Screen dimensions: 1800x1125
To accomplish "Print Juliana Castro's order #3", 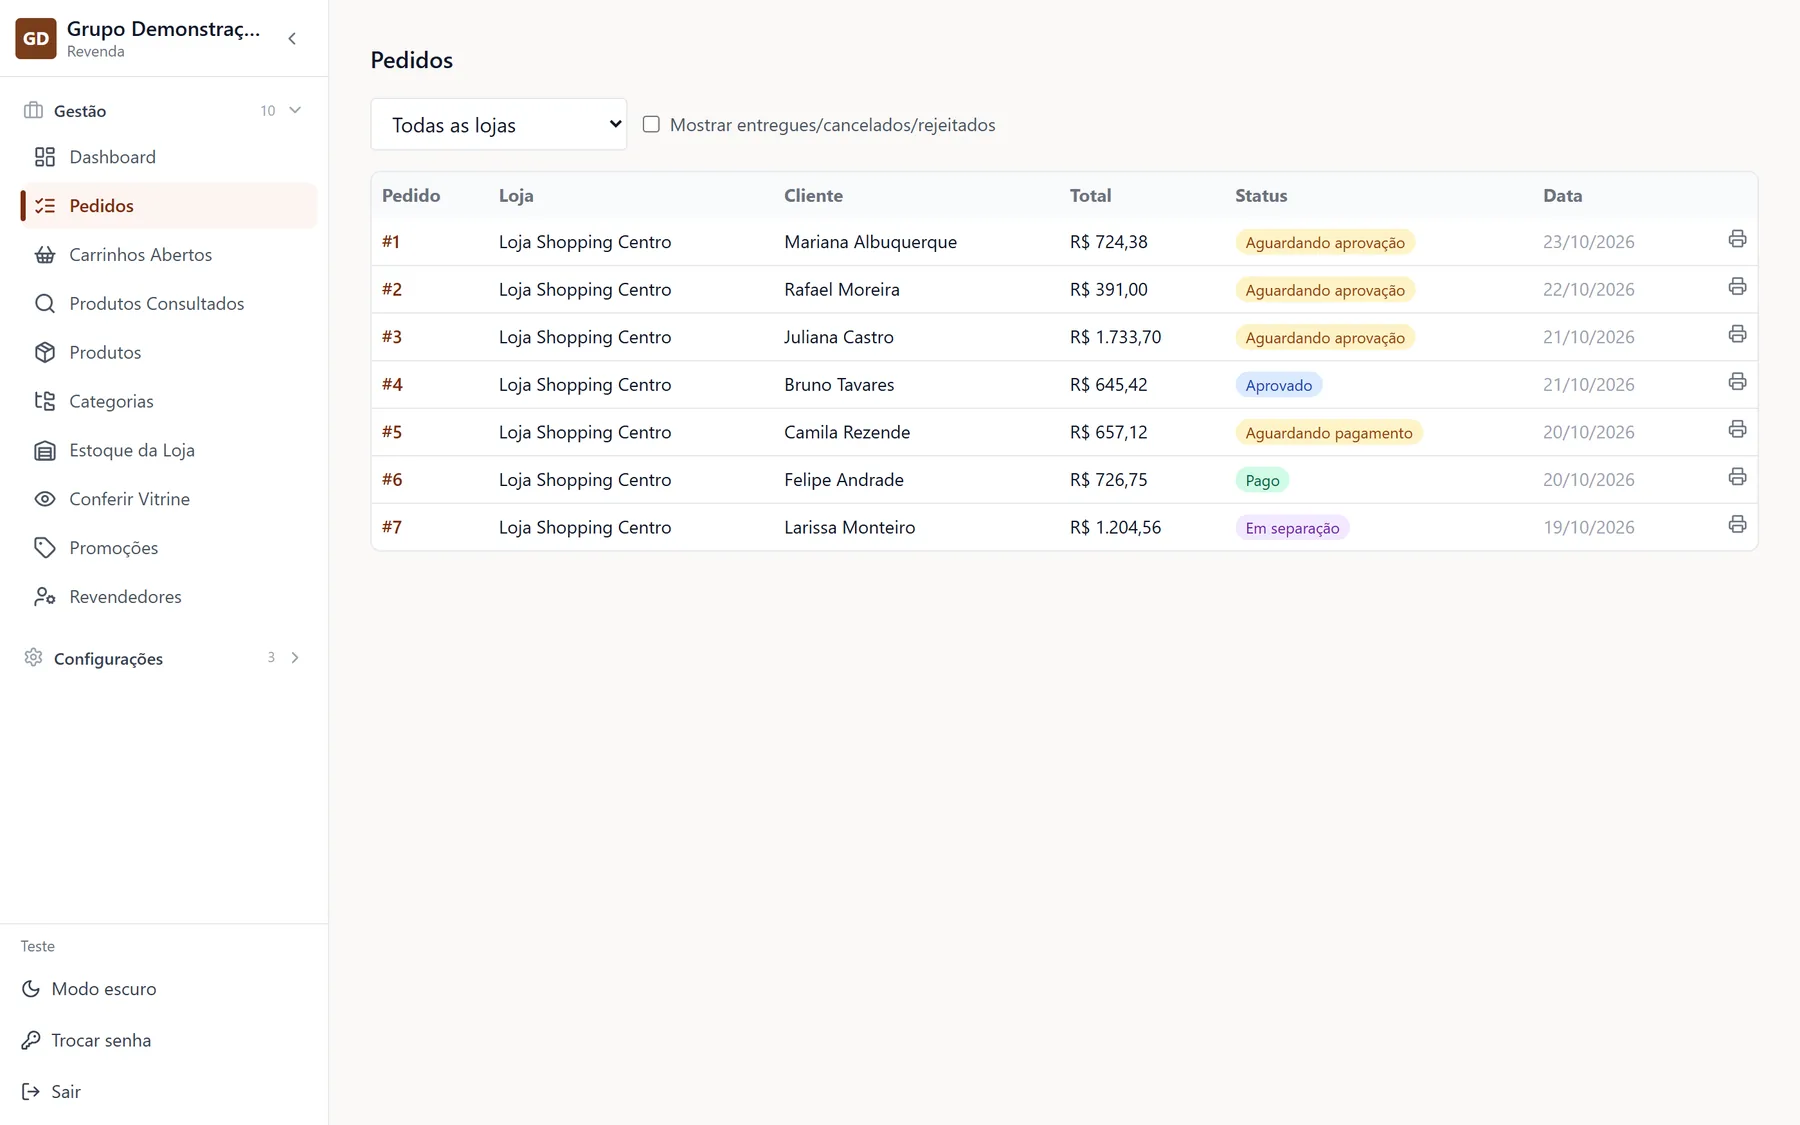I will coord(1737,334).
